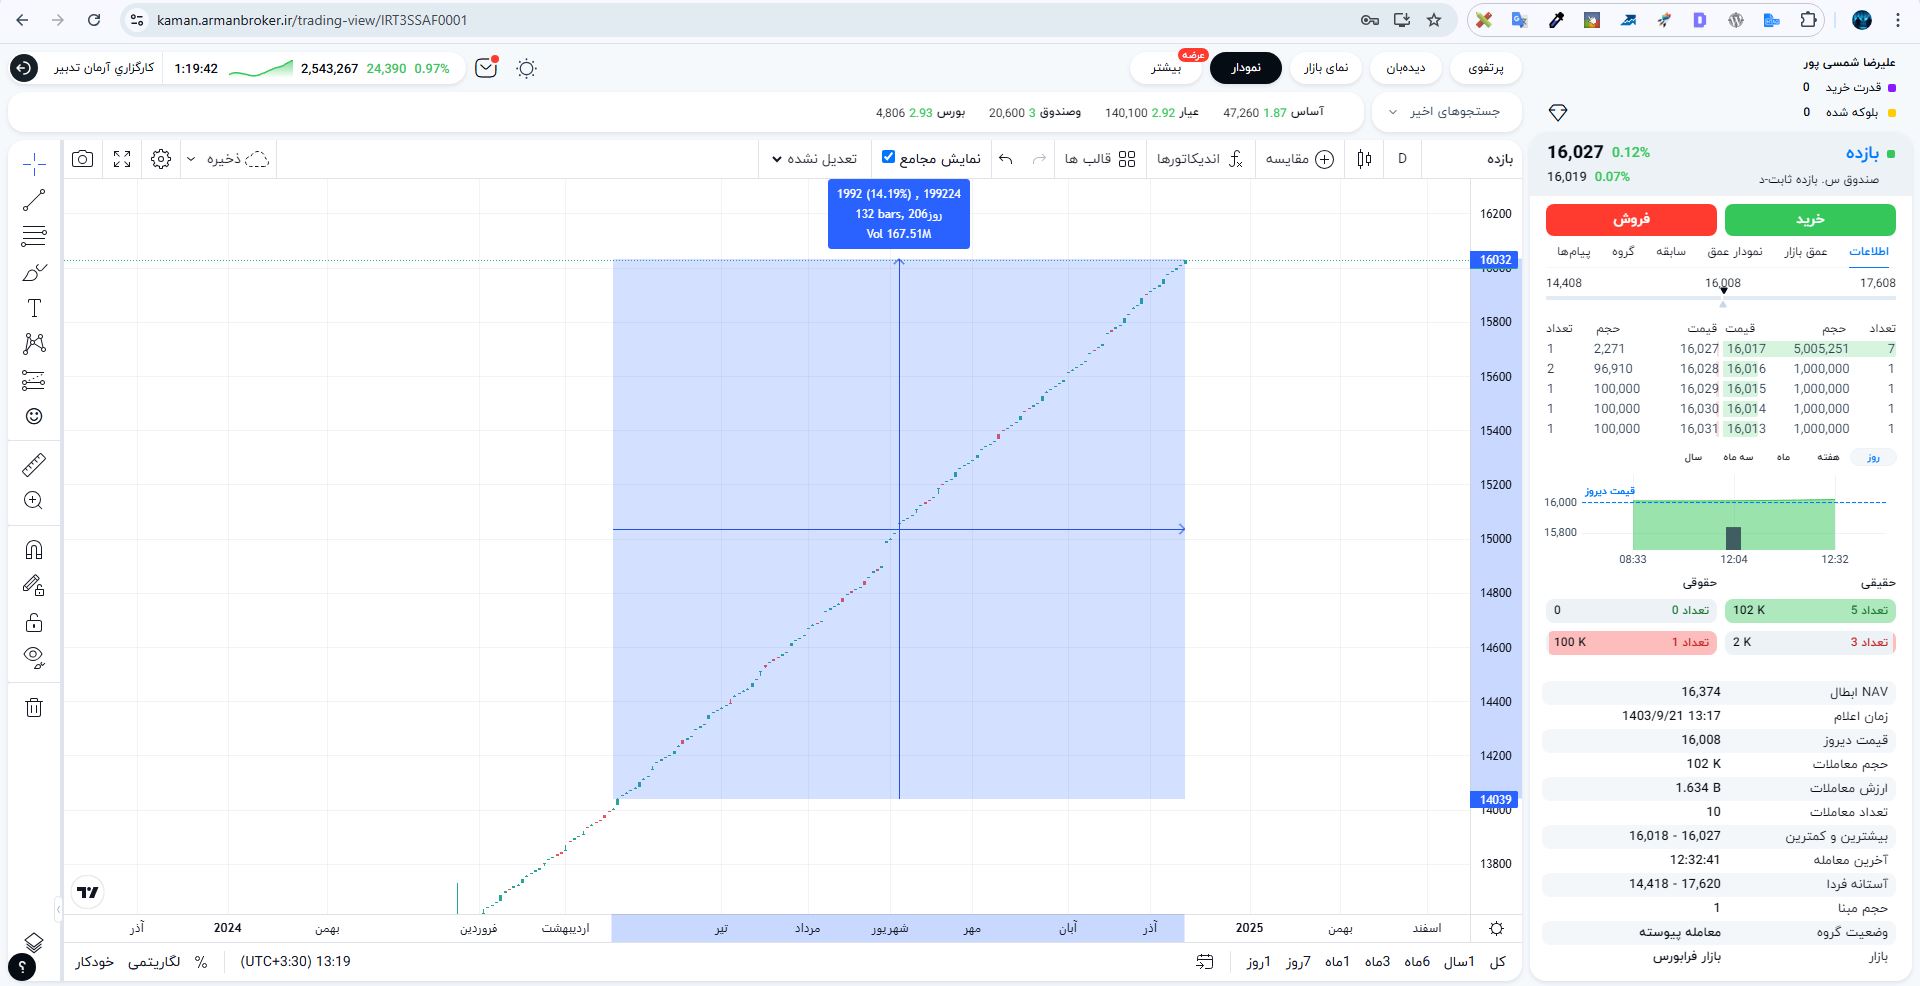
Task: Toggle lock all drawing tools
Action: [x=34, y=622]
